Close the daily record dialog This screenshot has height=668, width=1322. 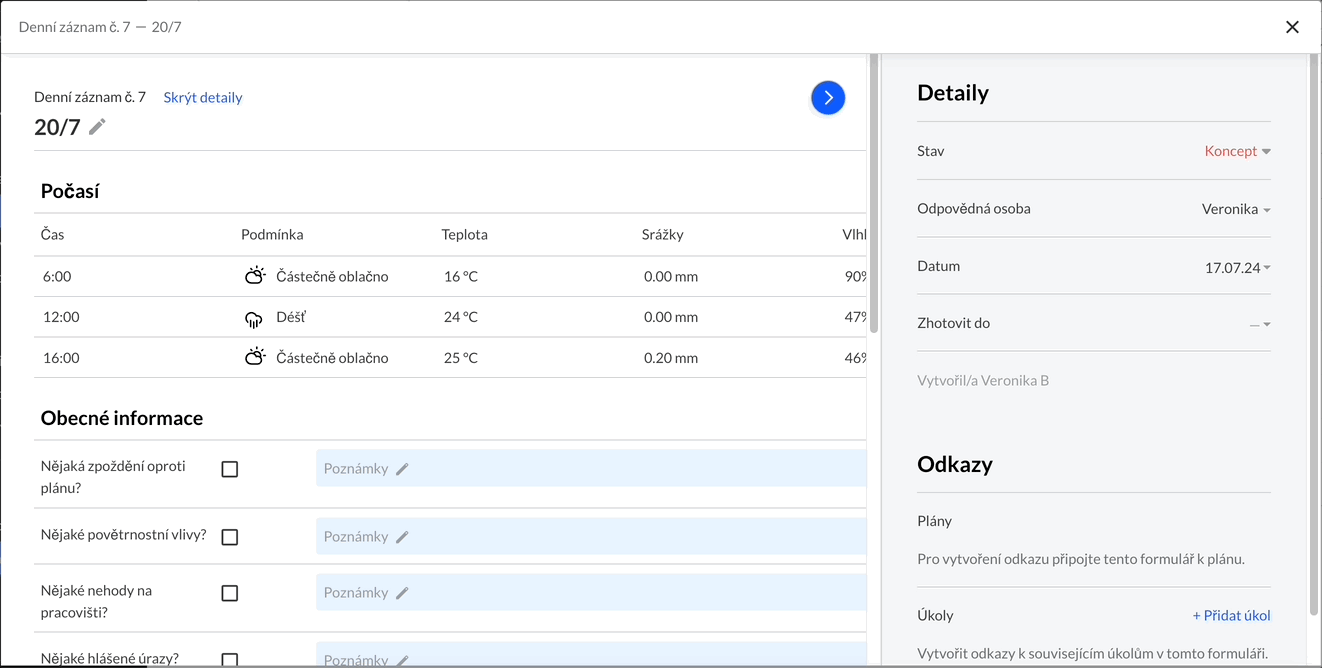point(1292,27)
